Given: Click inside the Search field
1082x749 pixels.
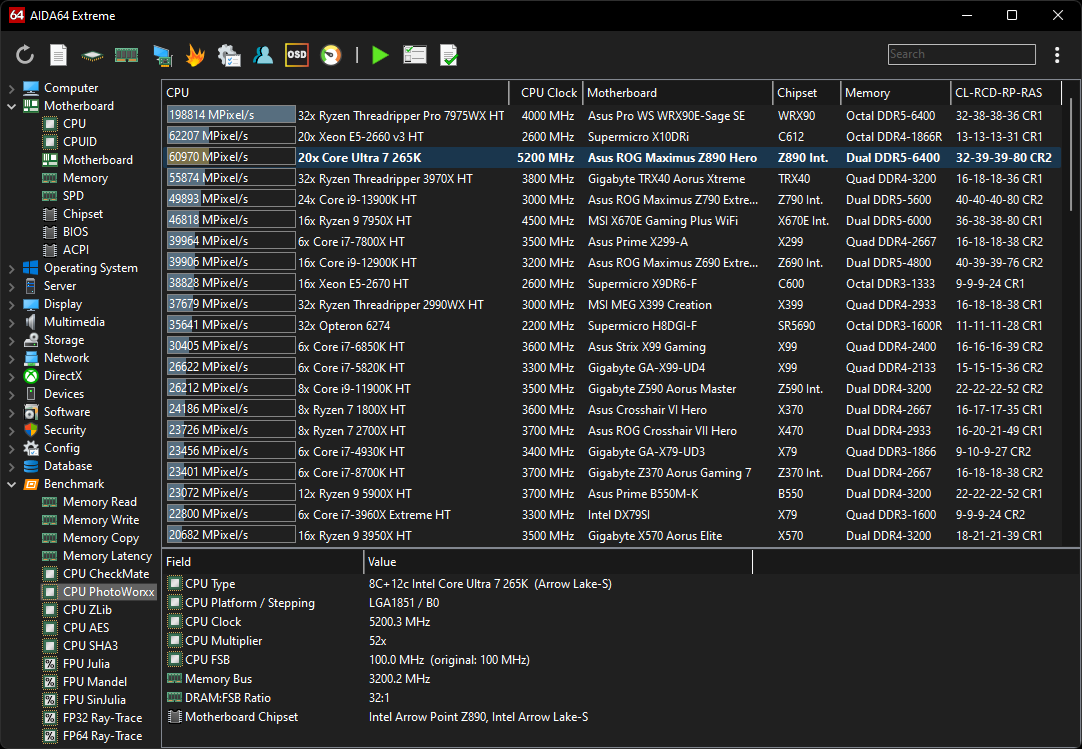Looking at the screenshot, I should tap(961, 54).
